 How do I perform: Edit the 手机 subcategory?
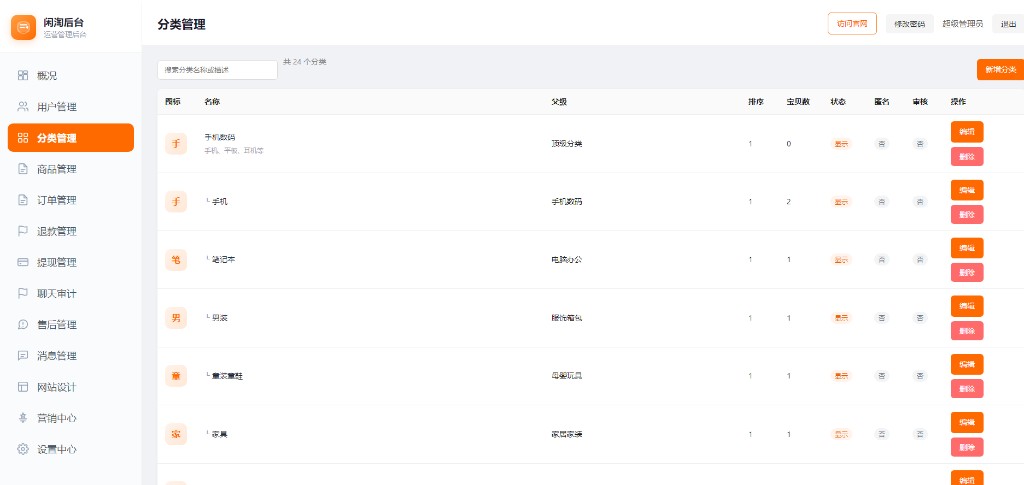967,190
